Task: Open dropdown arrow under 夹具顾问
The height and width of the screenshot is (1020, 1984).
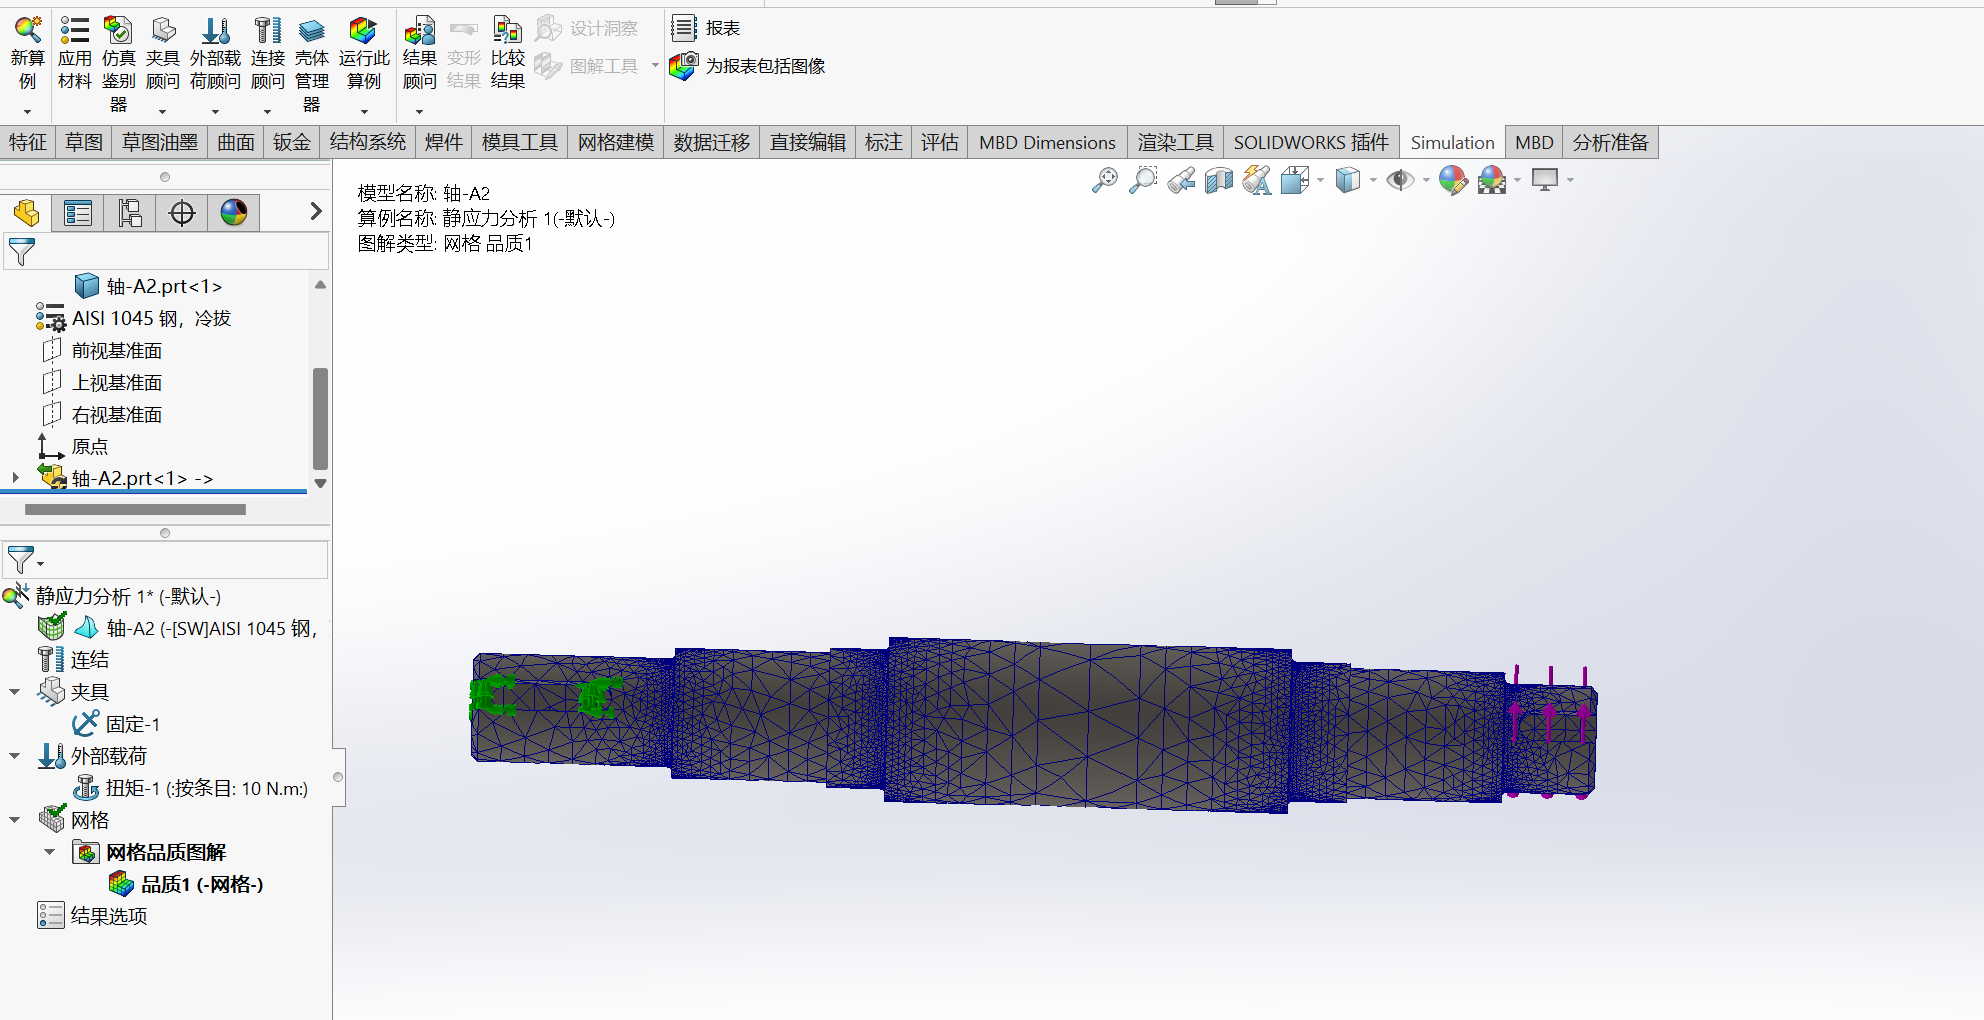Action: pyautogui.click(x=162, y=112)
